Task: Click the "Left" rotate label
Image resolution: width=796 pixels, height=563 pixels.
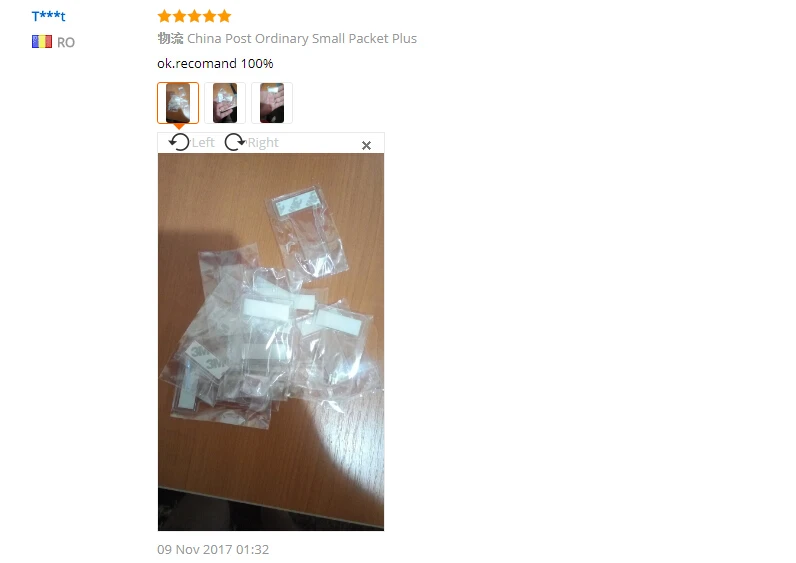Action: tap(203, 143)
